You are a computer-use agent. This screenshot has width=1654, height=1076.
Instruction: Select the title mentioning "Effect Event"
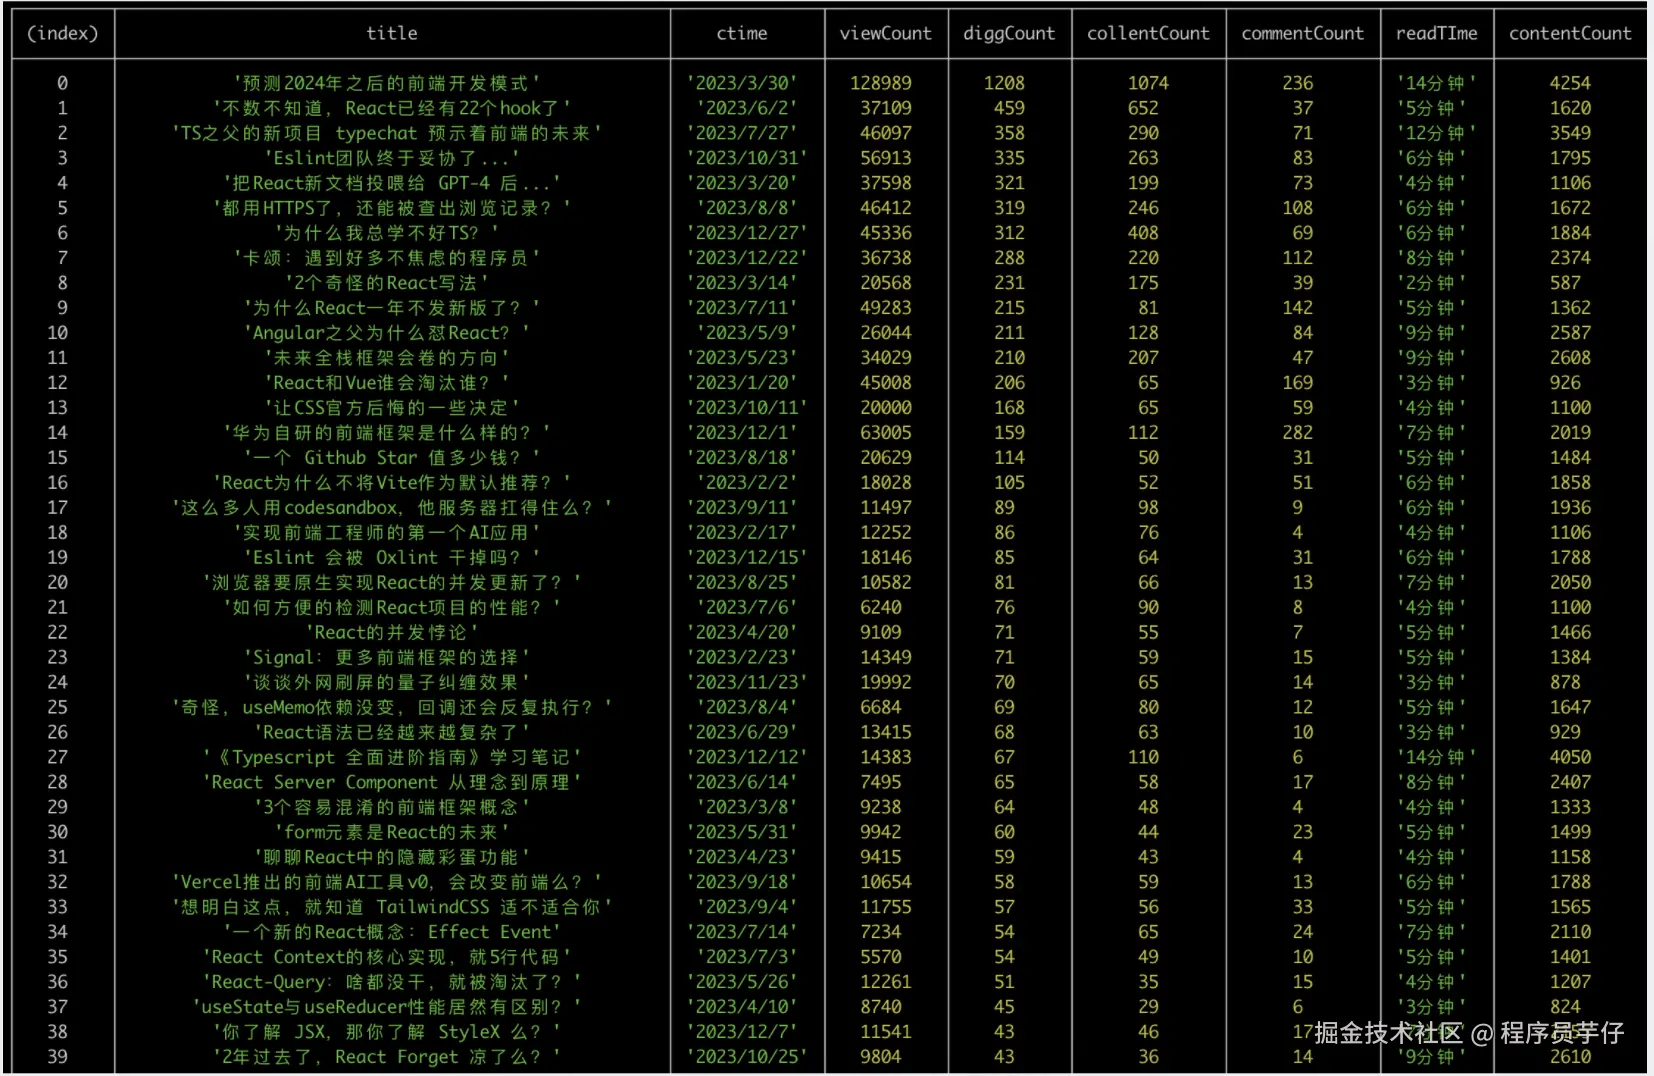pyautogui.click(x=392, y=932)
